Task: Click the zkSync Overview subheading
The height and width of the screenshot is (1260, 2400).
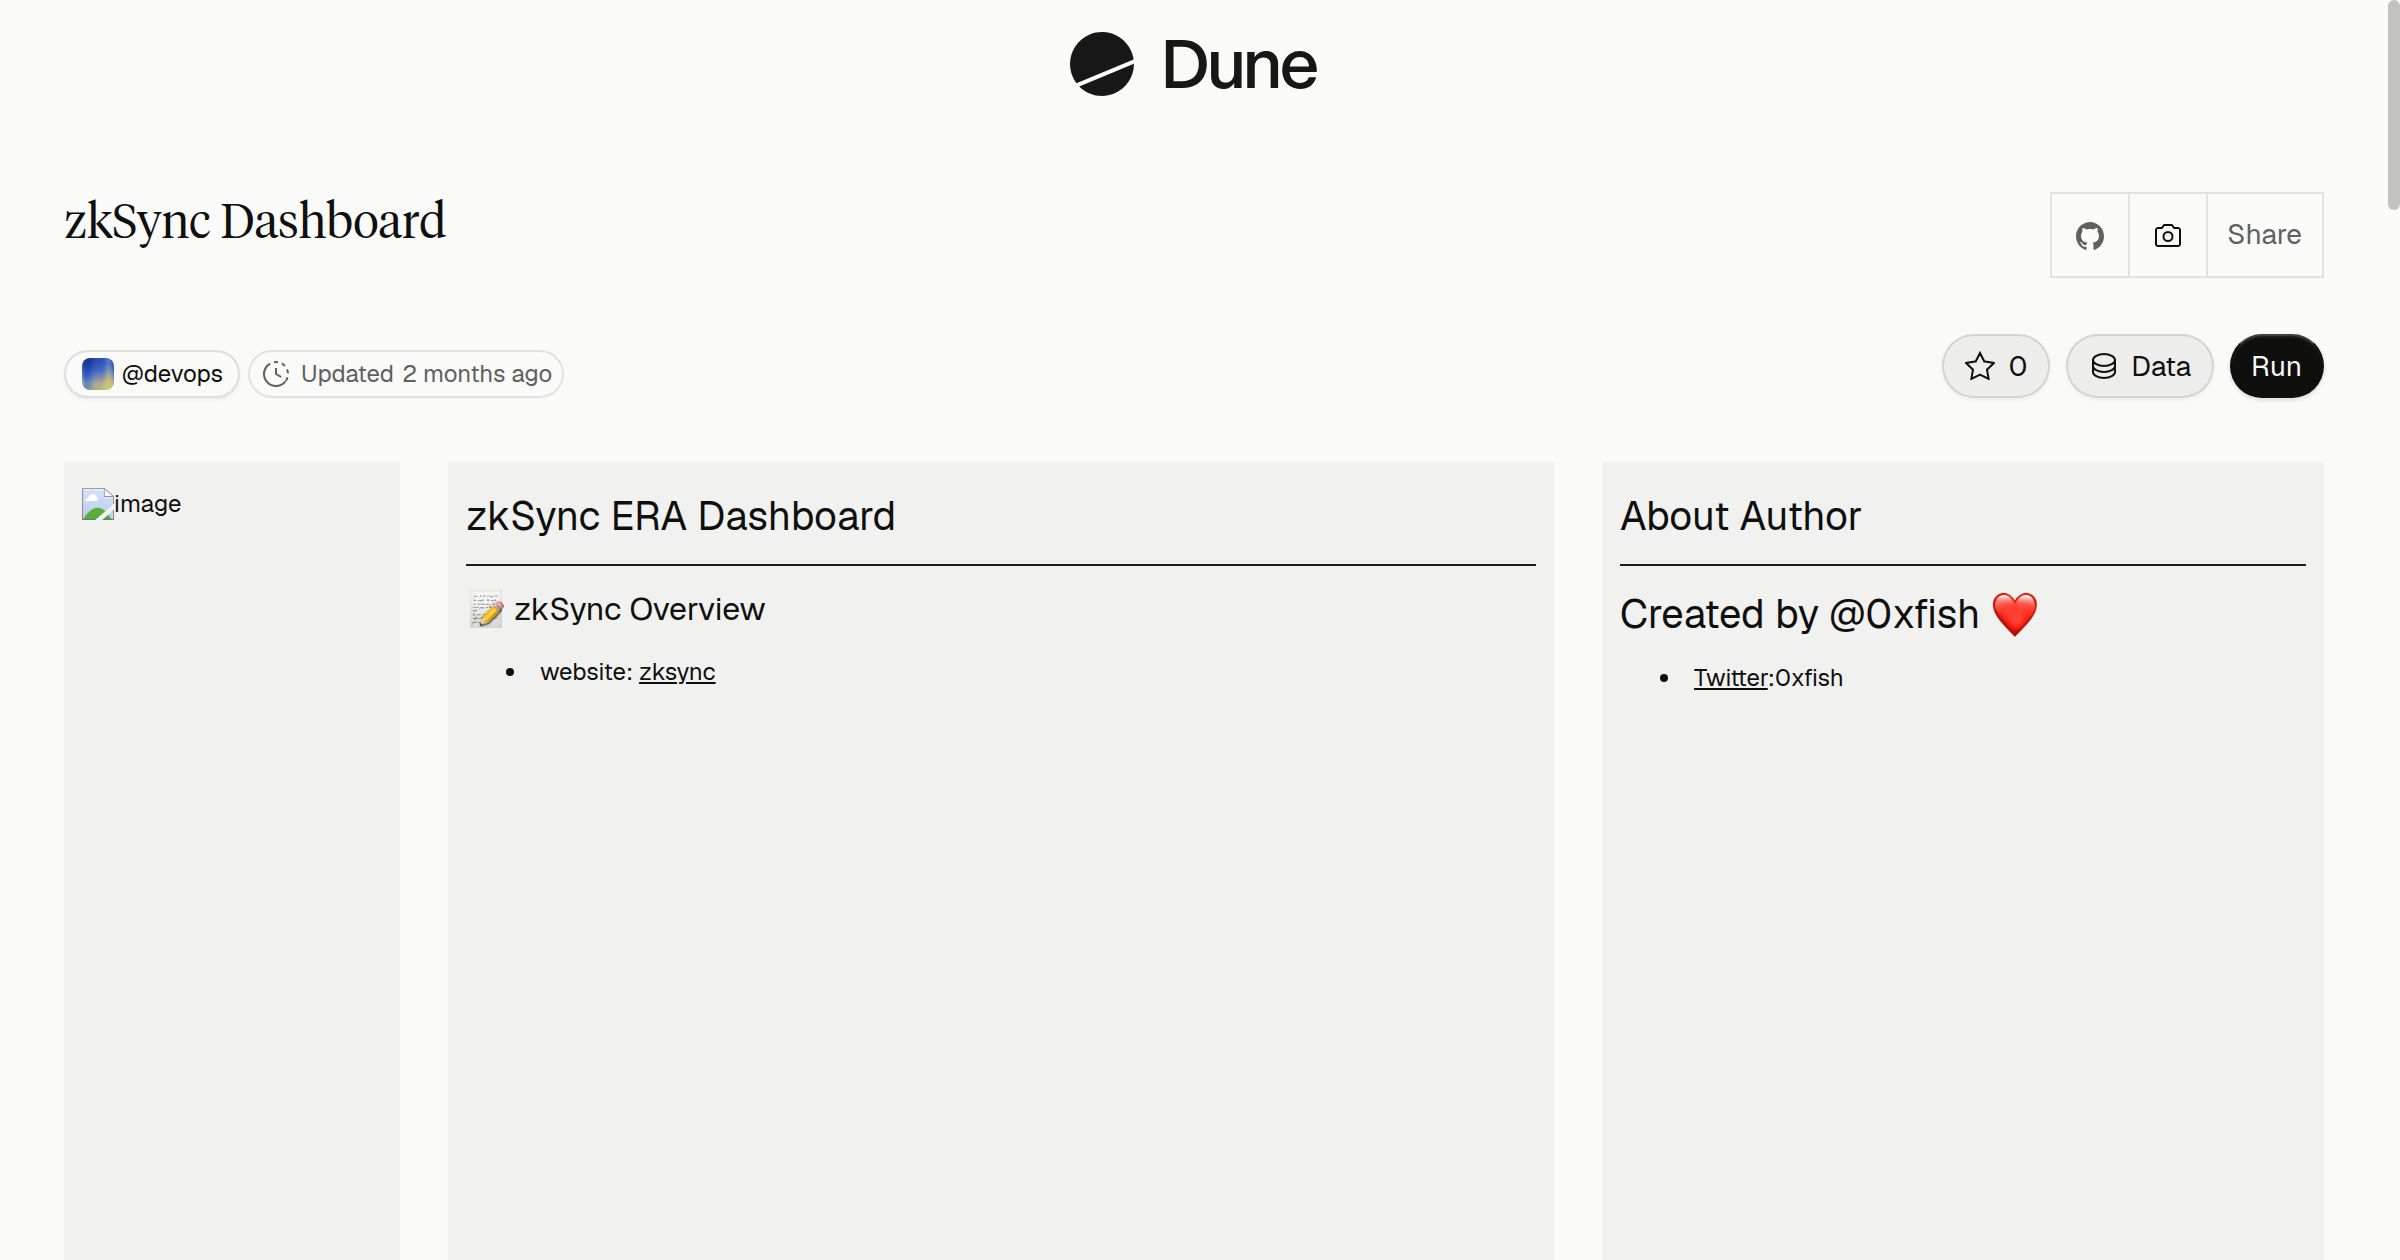Action: coord(639,610)
